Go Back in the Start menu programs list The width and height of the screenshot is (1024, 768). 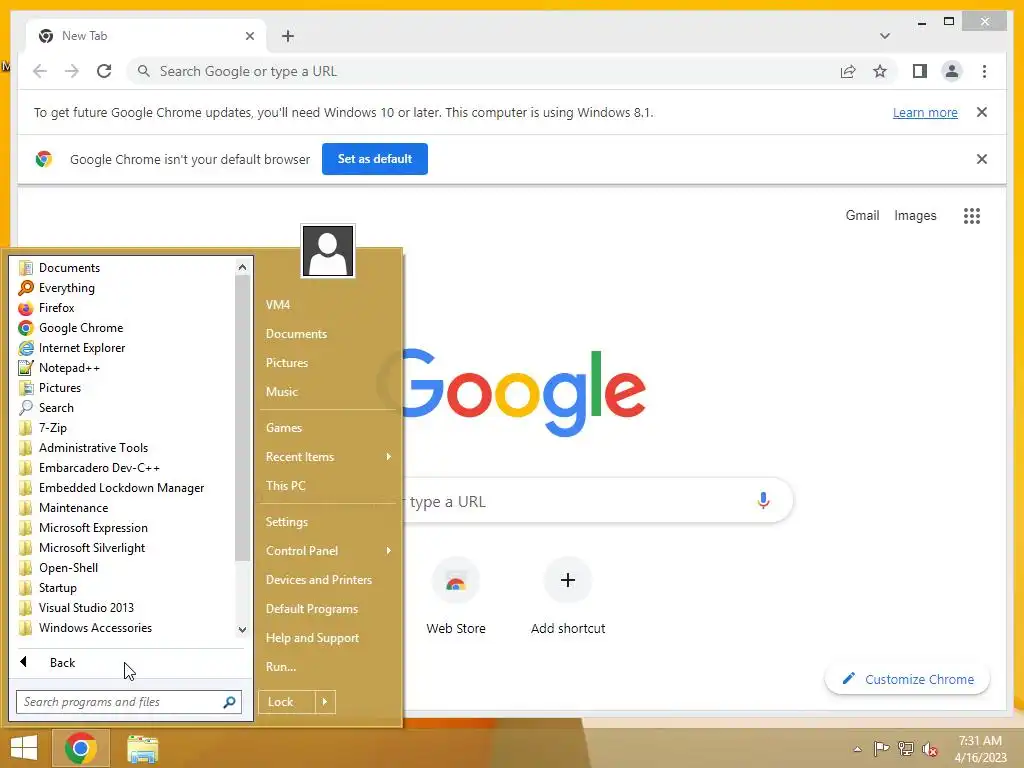[131, 663]
